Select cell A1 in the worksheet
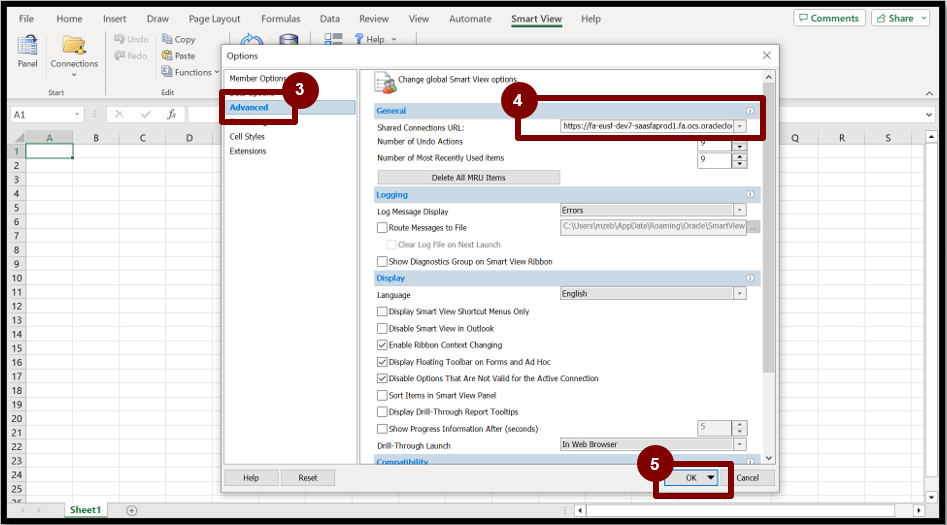The image size is (947, 525). click(x=50, y=151)
